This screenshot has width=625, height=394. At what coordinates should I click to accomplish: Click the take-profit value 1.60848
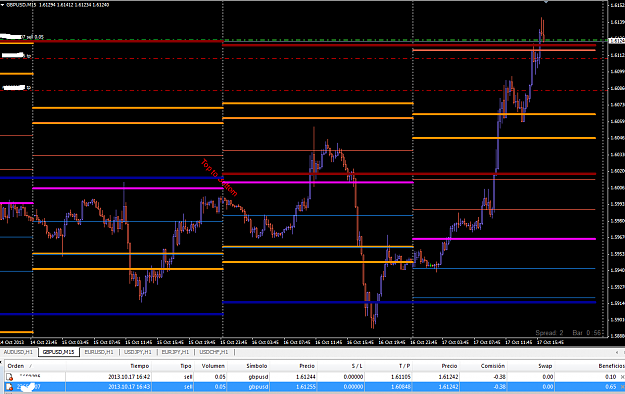(401, 387)
